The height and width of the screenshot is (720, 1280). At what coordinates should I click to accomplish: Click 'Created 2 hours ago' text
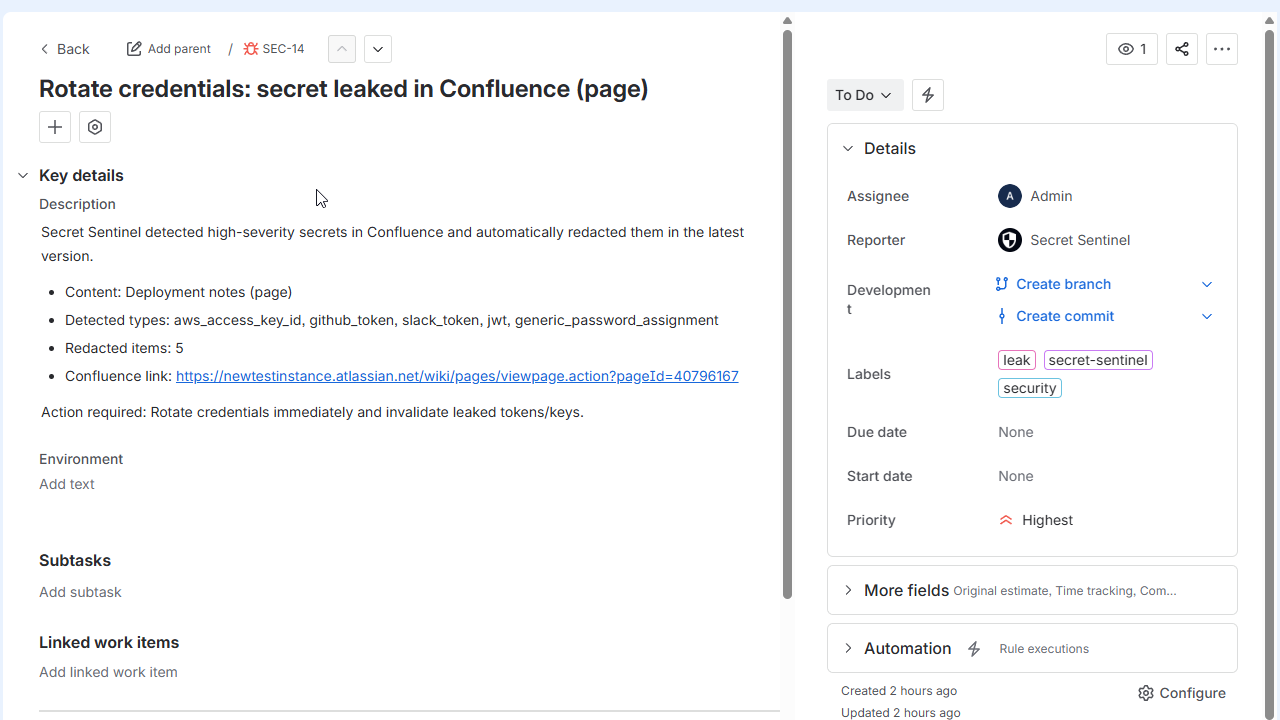tap(899, 691)
